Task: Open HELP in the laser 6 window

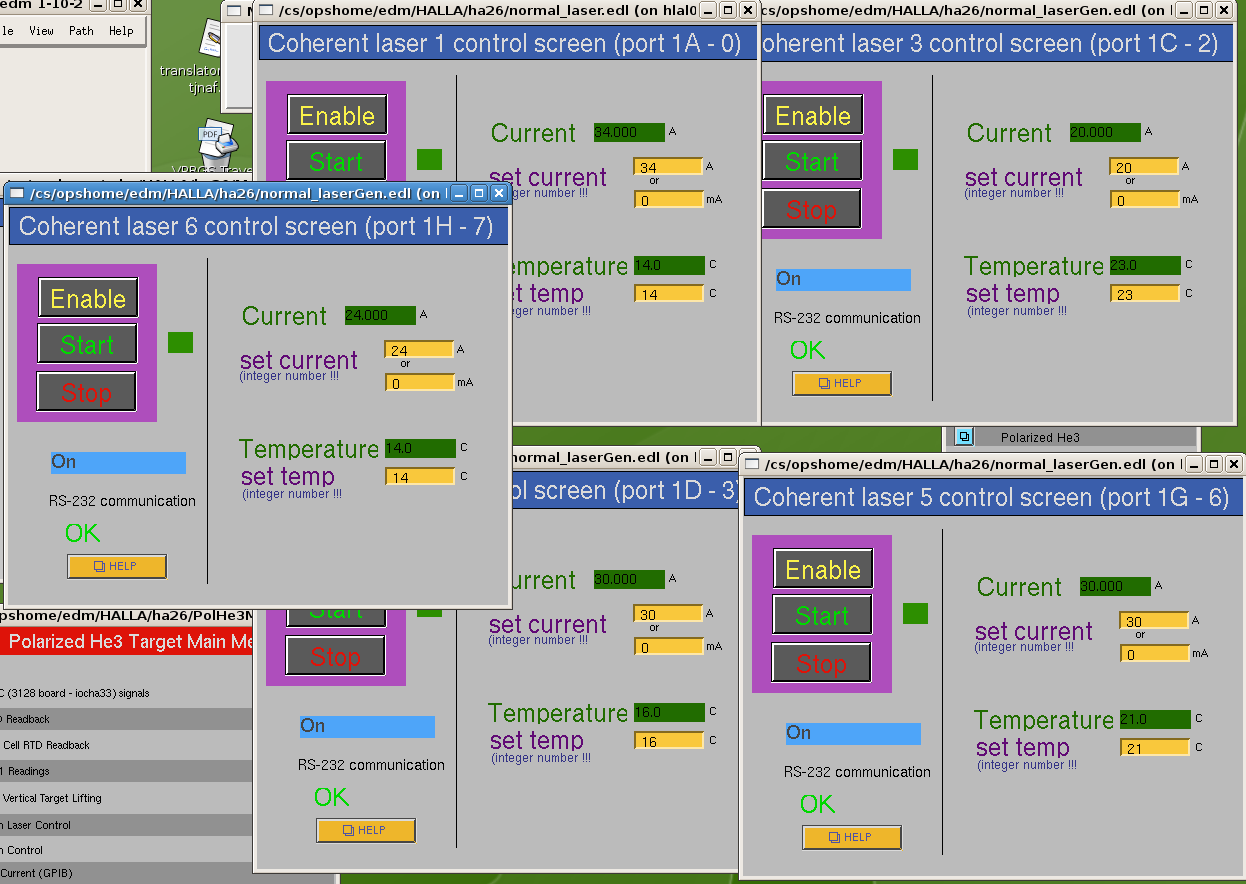Action: [x=117, y=567]
